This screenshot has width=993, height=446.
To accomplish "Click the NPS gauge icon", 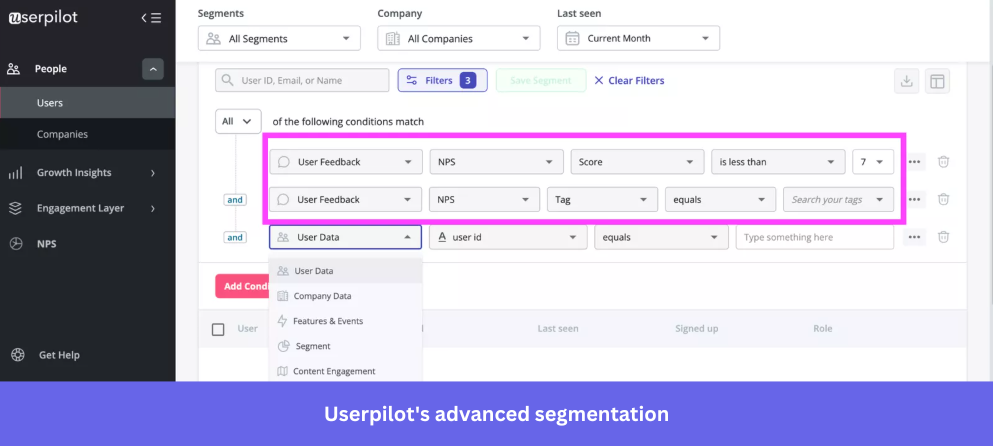I will pyautogui.click(x=15, y=243).
